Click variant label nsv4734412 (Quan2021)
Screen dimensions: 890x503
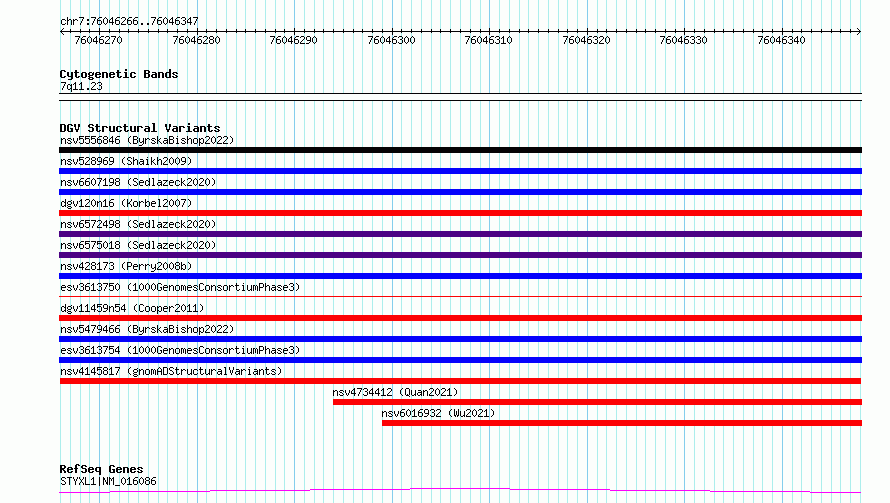pyautogui.click(x=395, y=392)
